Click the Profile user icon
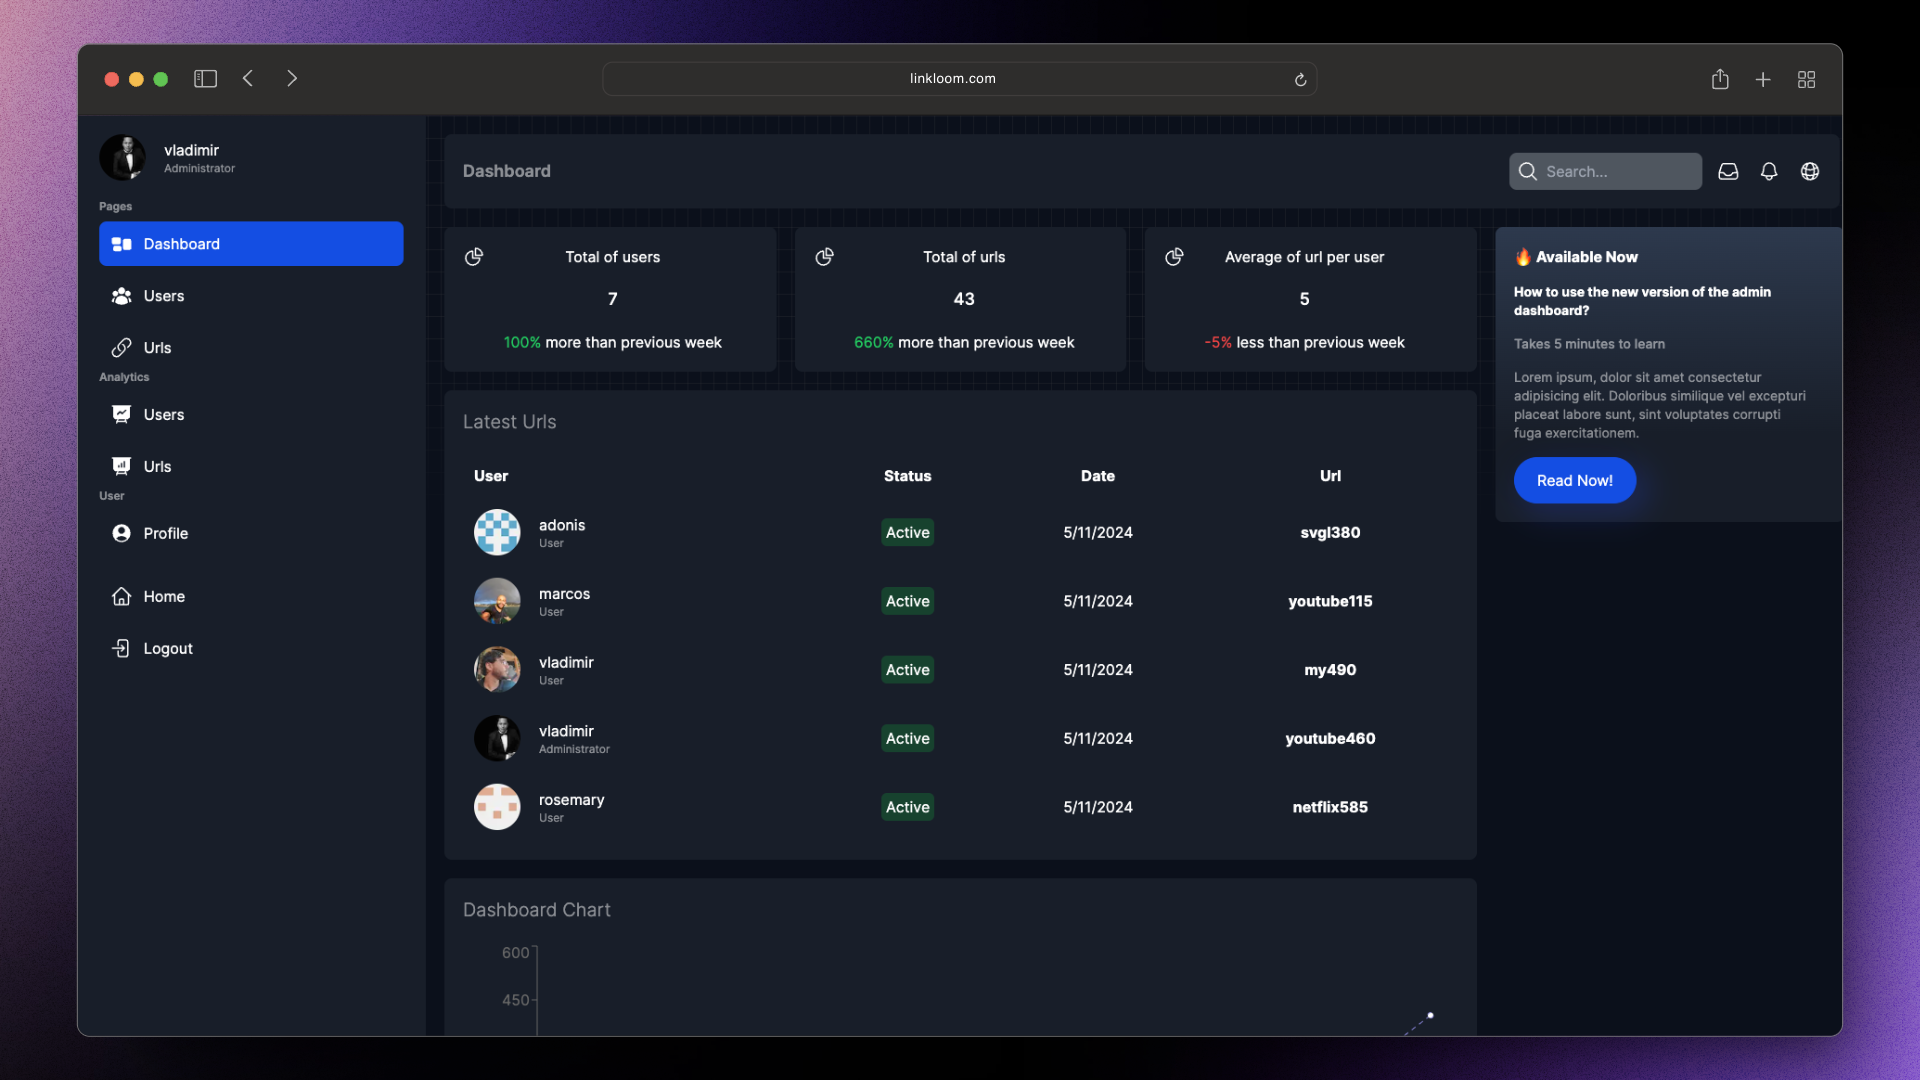The image size is (1920, 1080). click(121, 534)
